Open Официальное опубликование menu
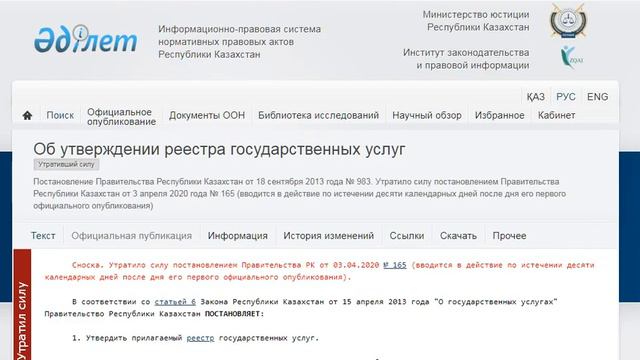 click(121, 117)
